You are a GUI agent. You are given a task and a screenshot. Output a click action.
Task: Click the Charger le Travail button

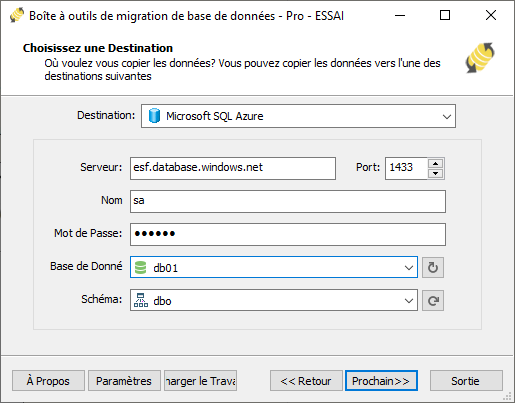click(200, 380)
